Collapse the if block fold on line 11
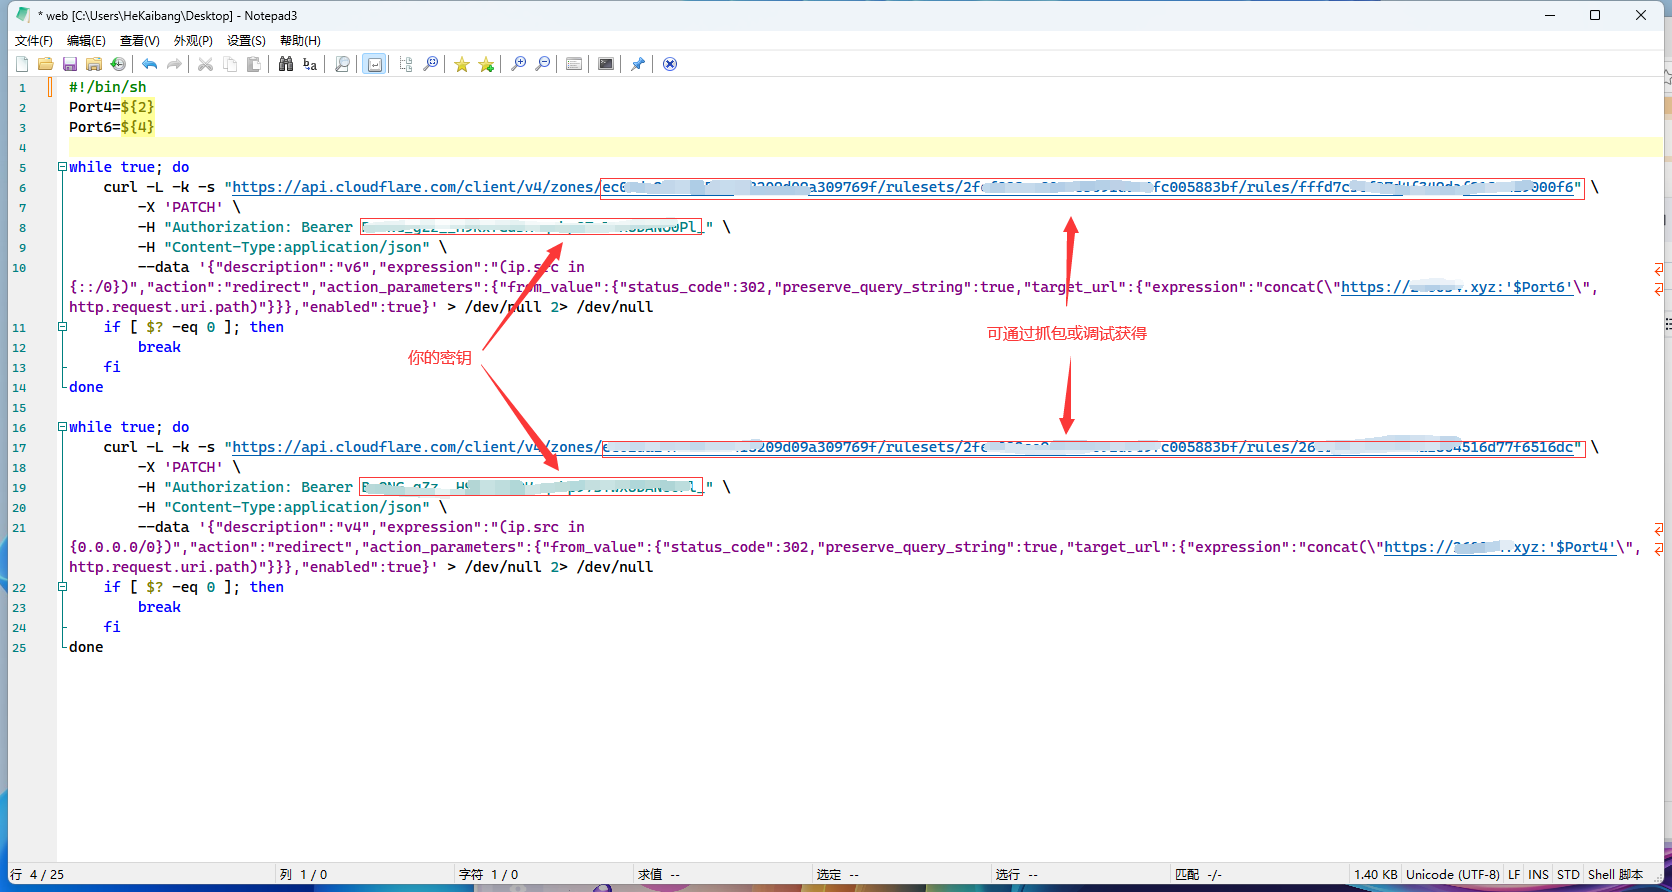 click(x=62, y=327)
